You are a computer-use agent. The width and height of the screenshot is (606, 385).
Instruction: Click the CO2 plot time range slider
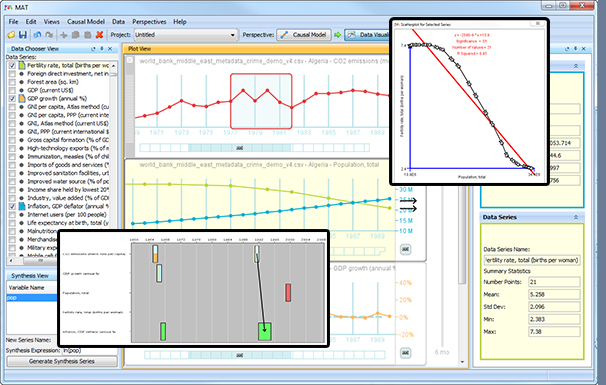(240, 148)
